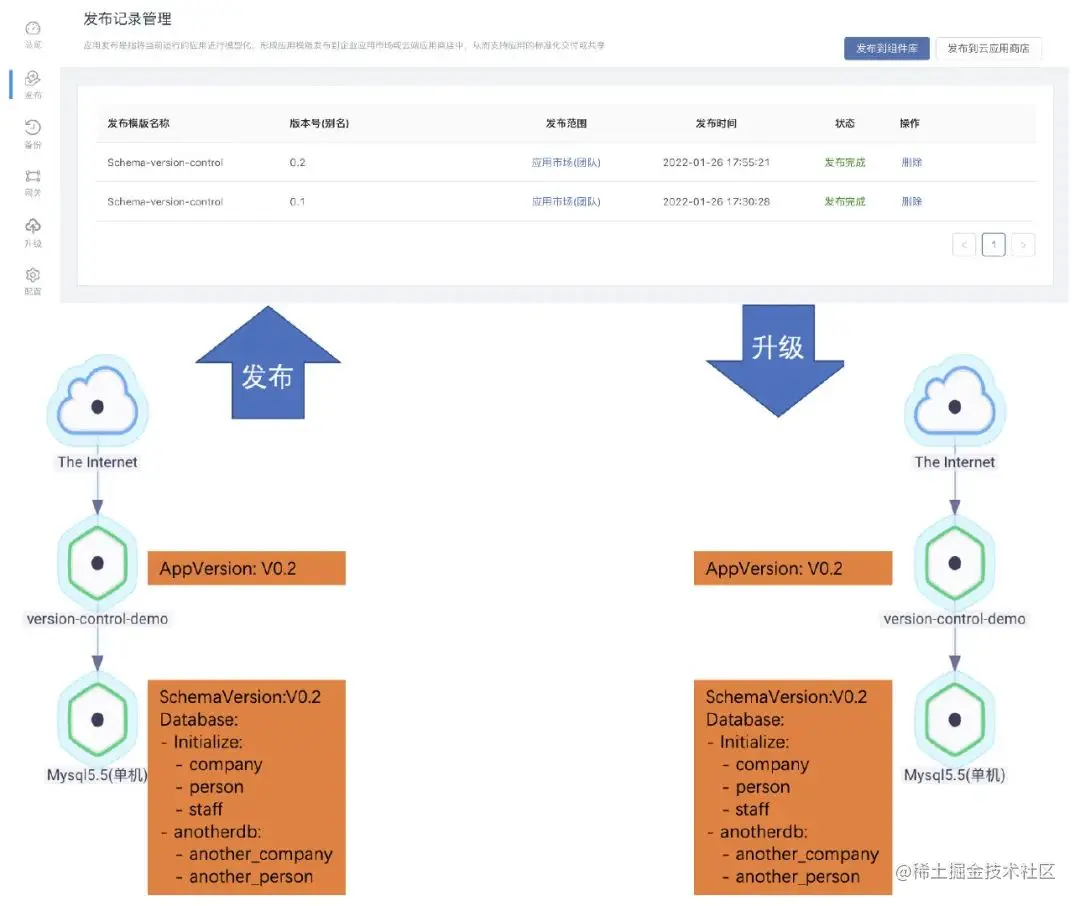Viewport: 1080px width, 906px height.
Task: Select version-control-demo hexagon in right topology
Action: [955, 563]
